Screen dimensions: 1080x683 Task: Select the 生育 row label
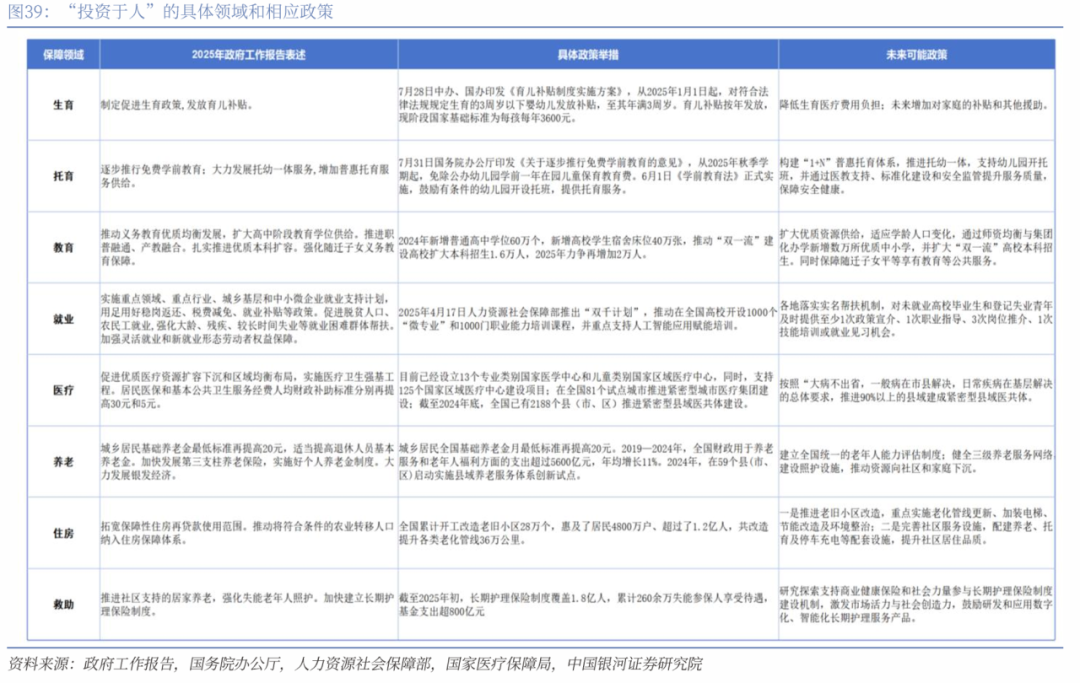click(x=63, y=103)
